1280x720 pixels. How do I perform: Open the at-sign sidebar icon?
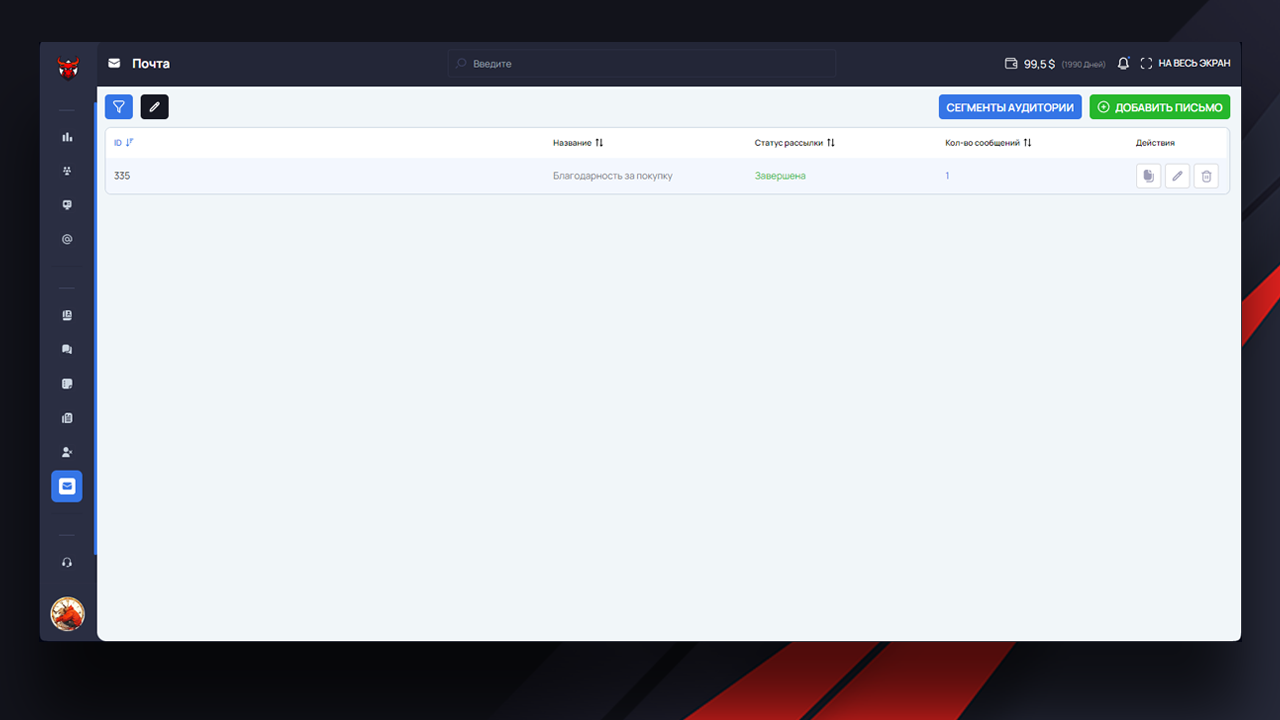[x=67, y=239]
